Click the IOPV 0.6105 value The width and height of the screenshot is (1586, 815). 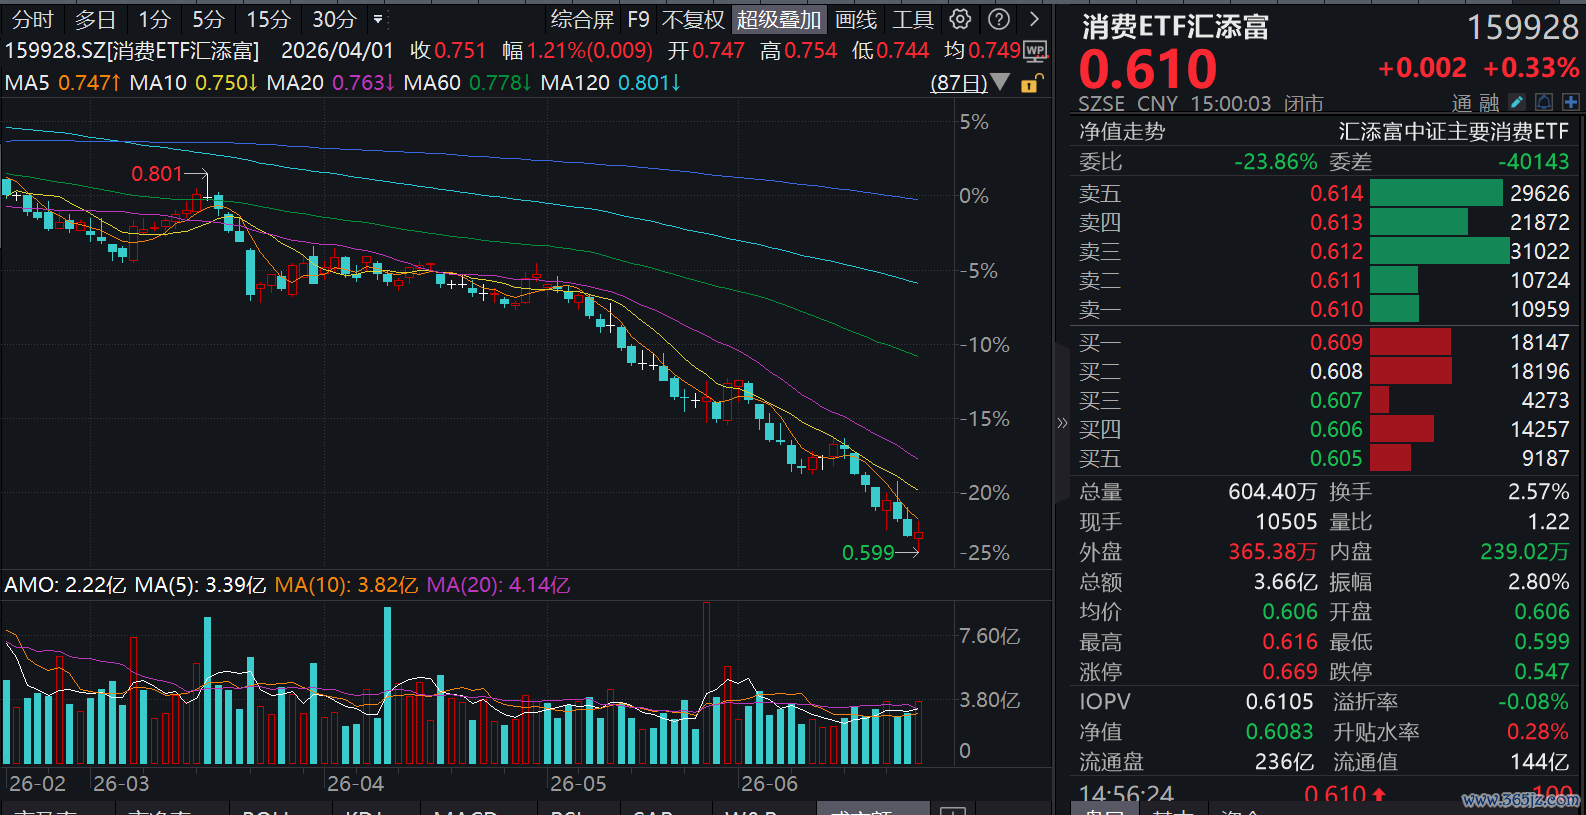click(x=1280, y=702)
